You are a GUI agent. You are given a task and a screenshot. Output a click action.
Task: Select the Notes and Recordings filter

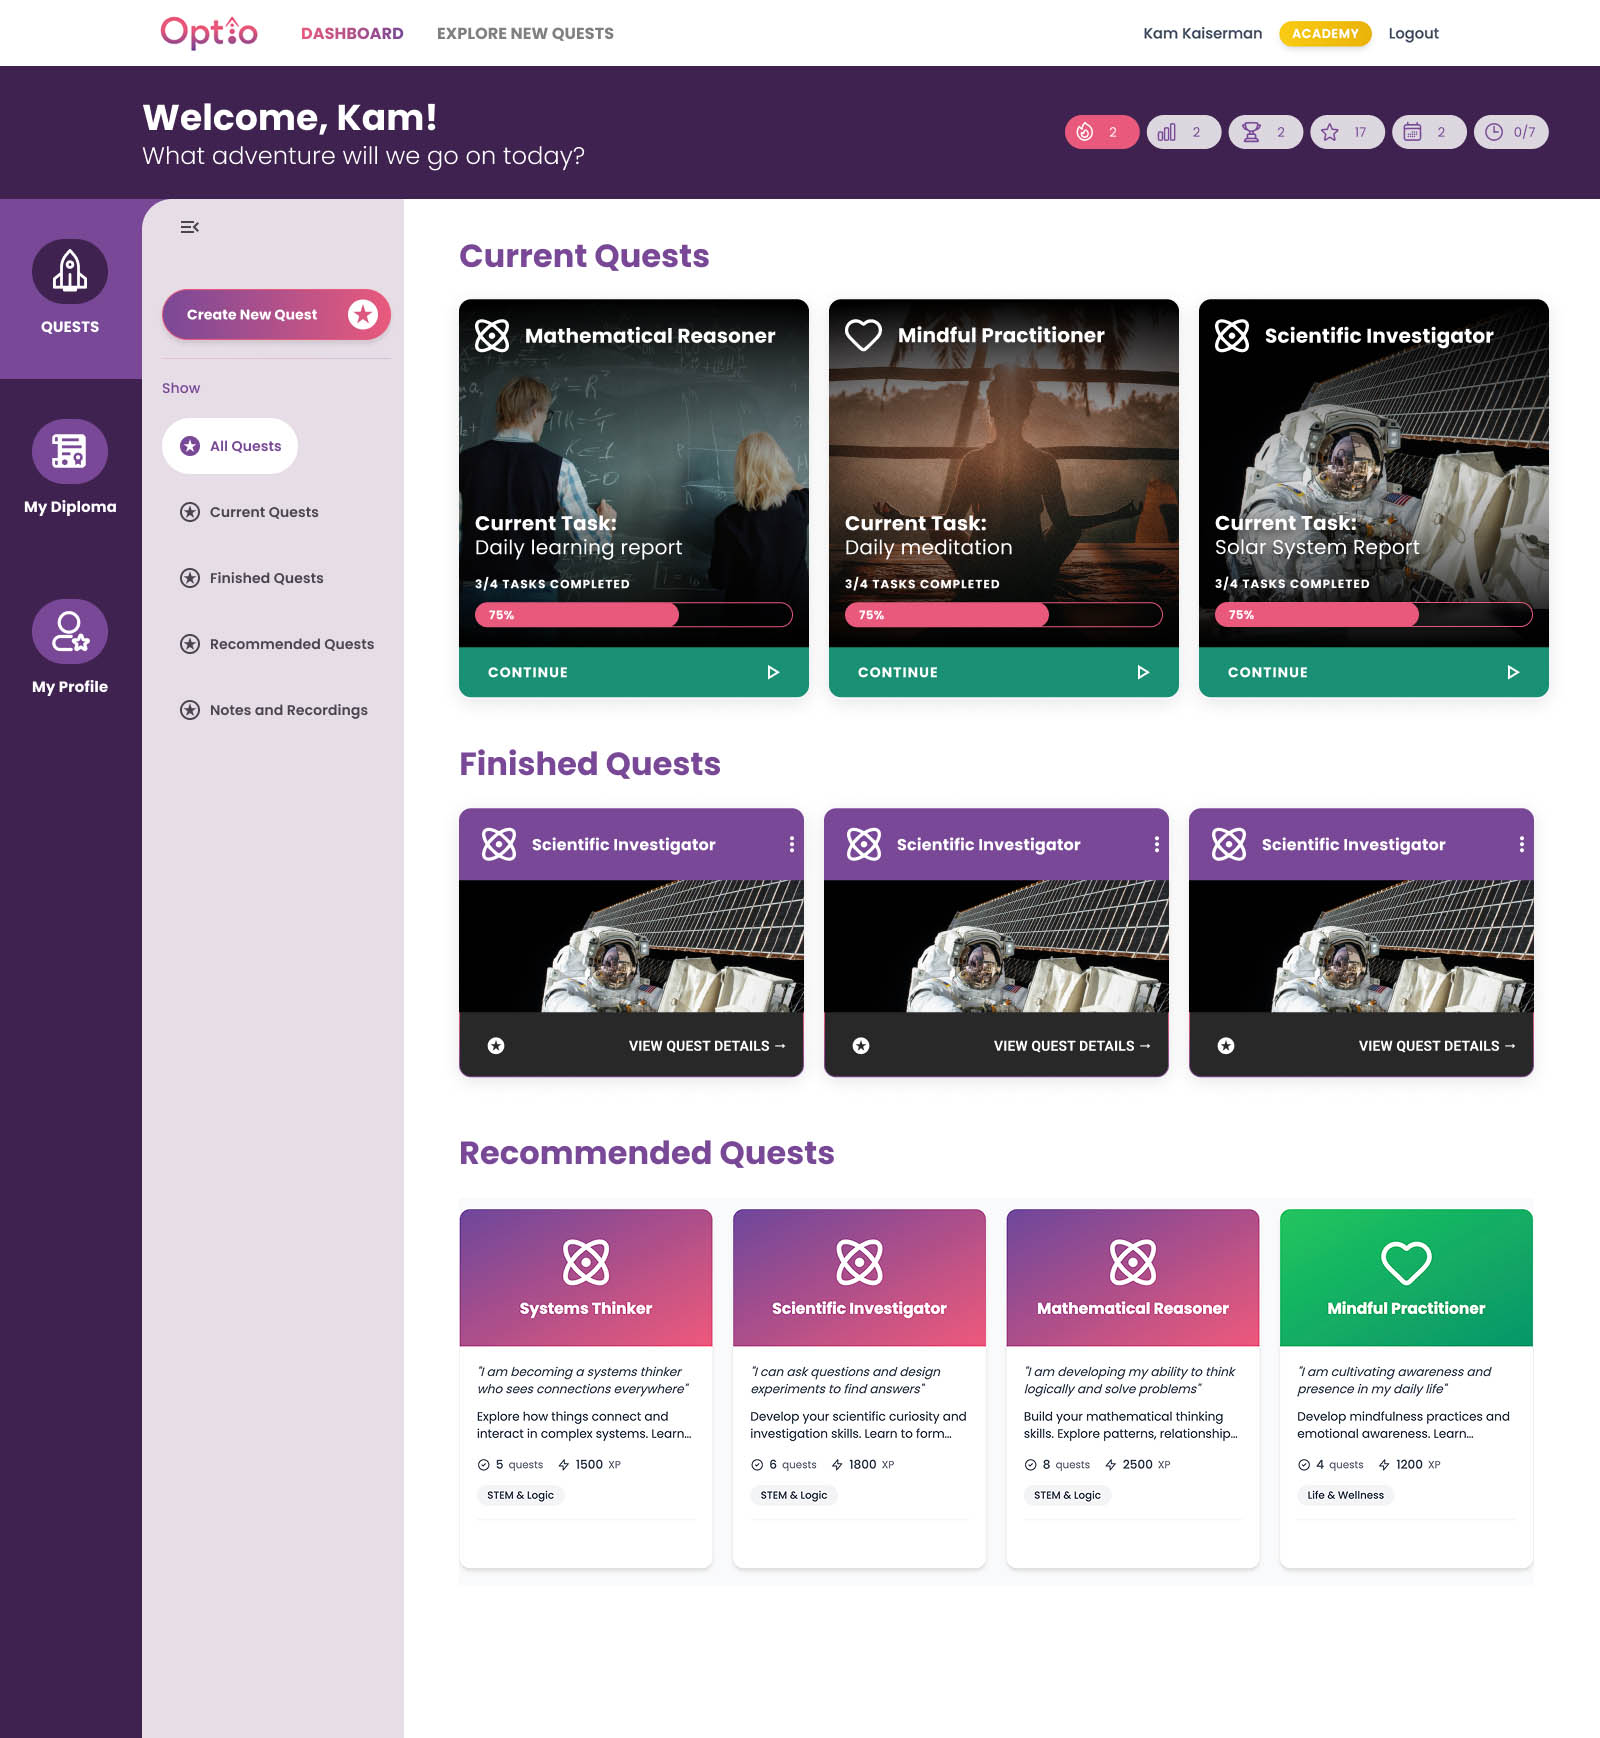pyautogui.click(x=288, y=710)
